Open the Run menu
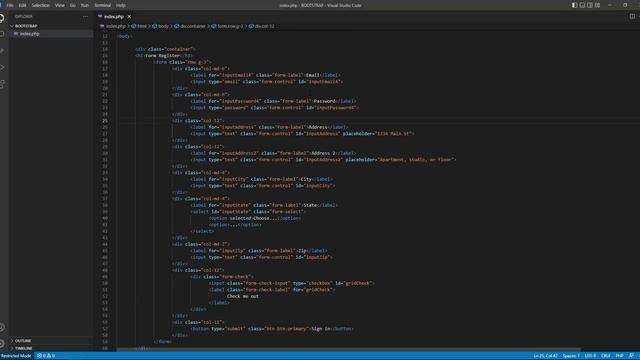The width and height of the screenshot is (640, 360). (x=85, y=5)
